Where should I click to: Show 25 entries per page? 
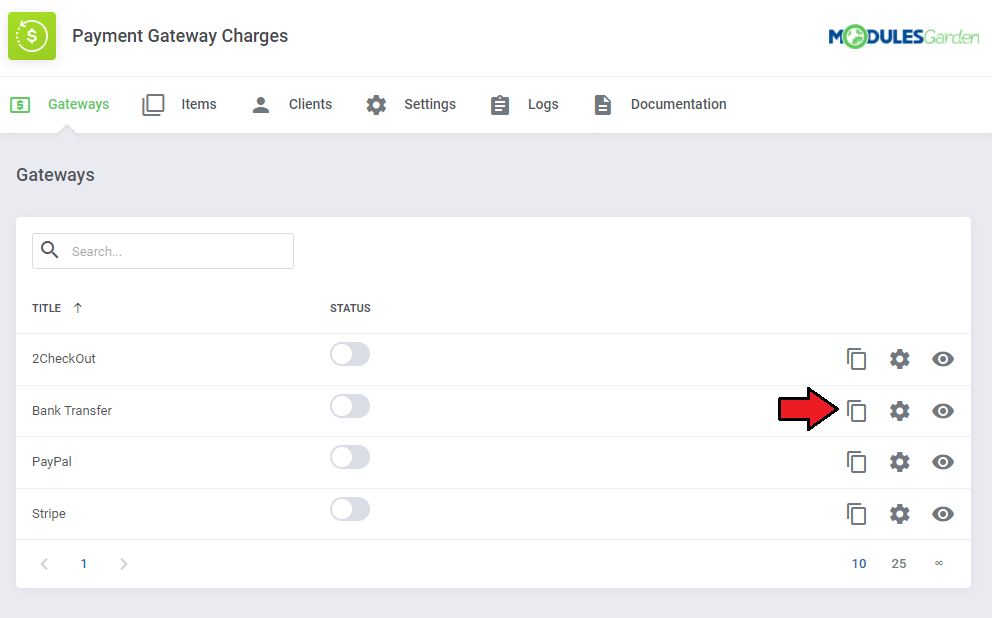pyautogui.click(x=899, y=564)
